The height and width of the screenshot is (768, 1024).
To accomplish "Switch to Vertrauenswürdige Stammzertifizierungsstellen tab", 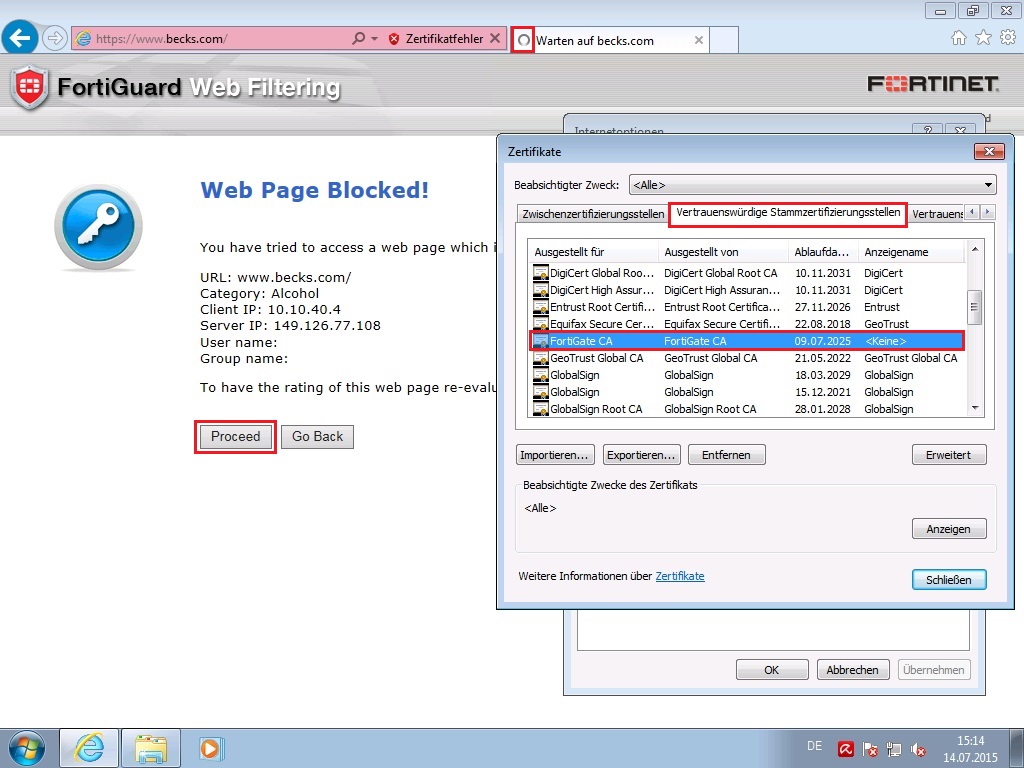I will tap(788, 213).
